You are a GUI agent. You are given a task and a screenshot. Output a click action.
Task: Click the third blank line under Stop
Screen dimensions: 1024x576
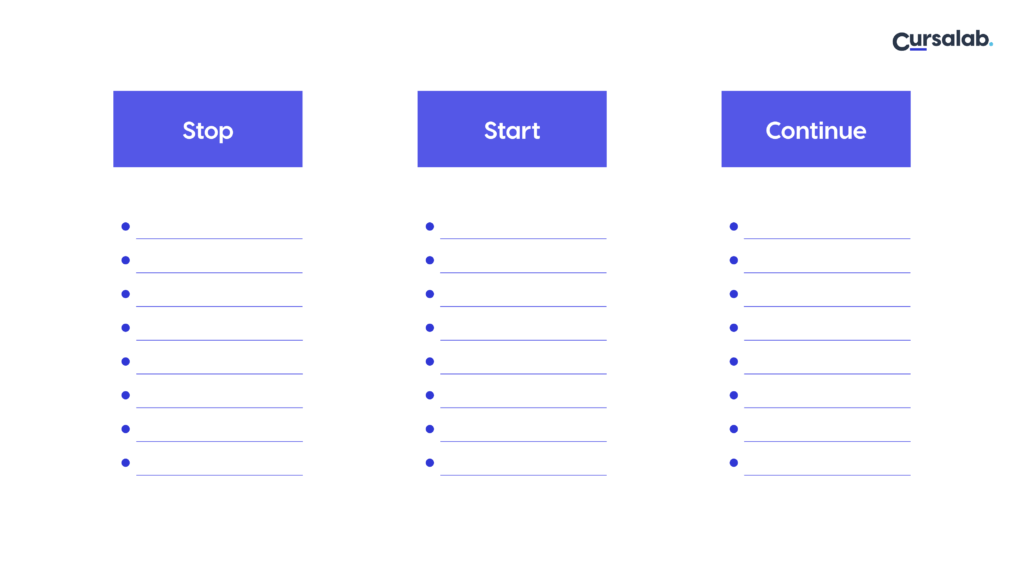(219, 305)
